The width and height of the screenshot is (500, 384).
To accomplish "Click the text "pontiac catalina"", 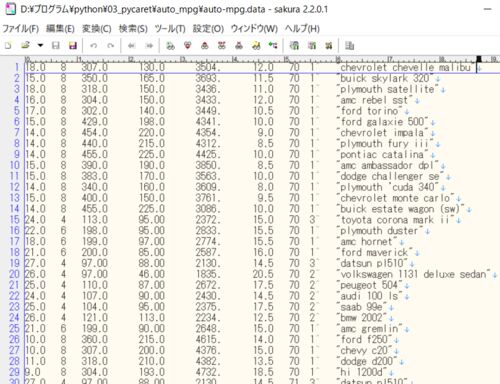I will (382, 154).
